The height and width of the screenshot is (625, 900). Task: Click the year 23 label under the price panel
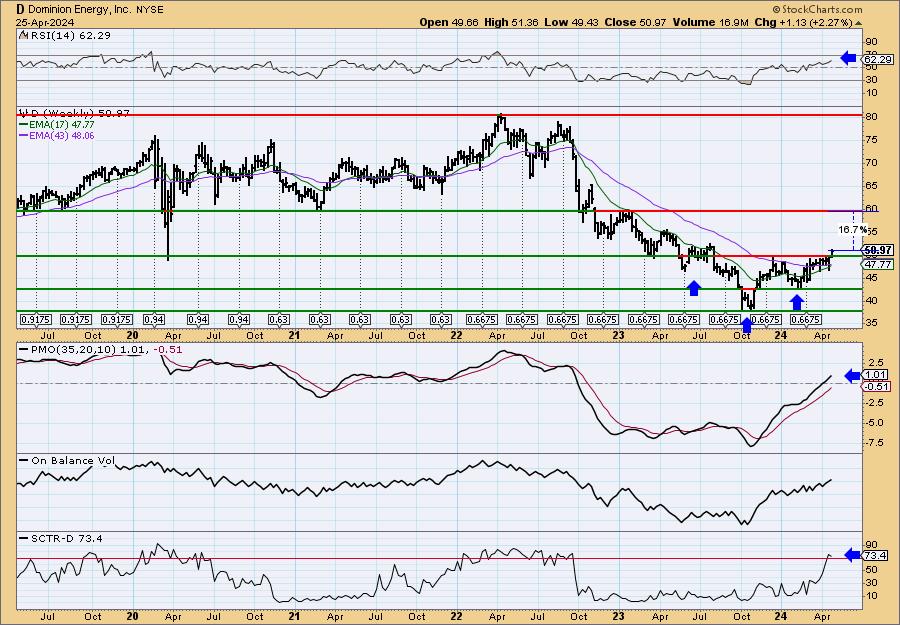618,335
